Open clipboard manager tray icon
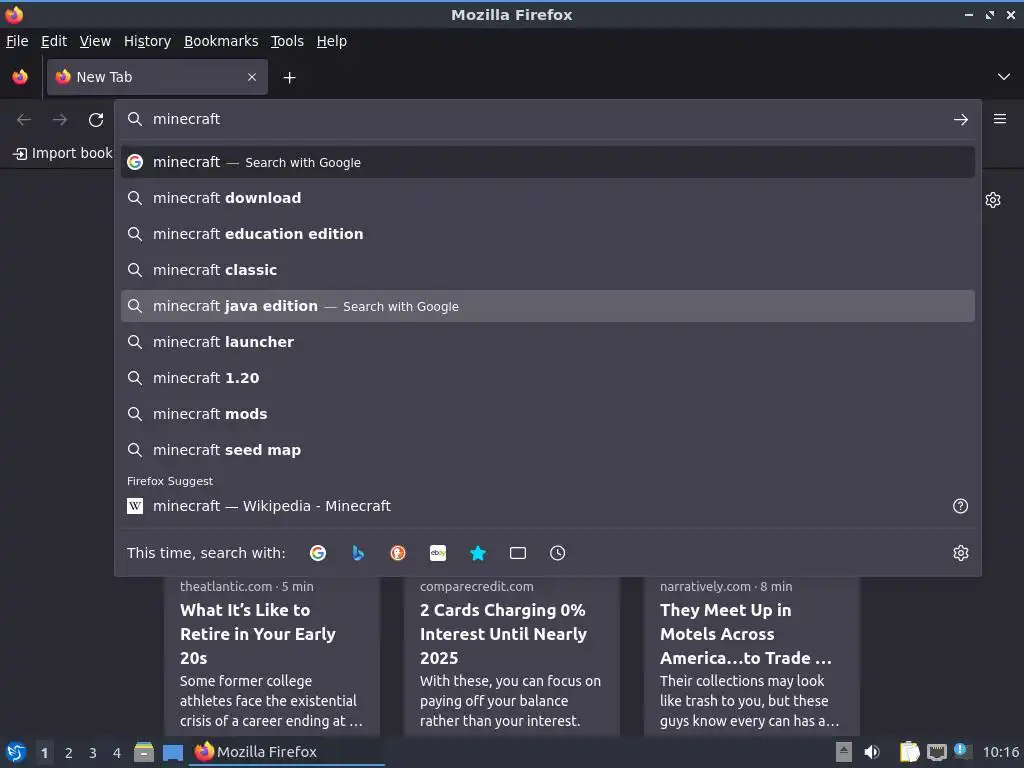Screen dimensions: 1024x768 [x=909, y=752]
